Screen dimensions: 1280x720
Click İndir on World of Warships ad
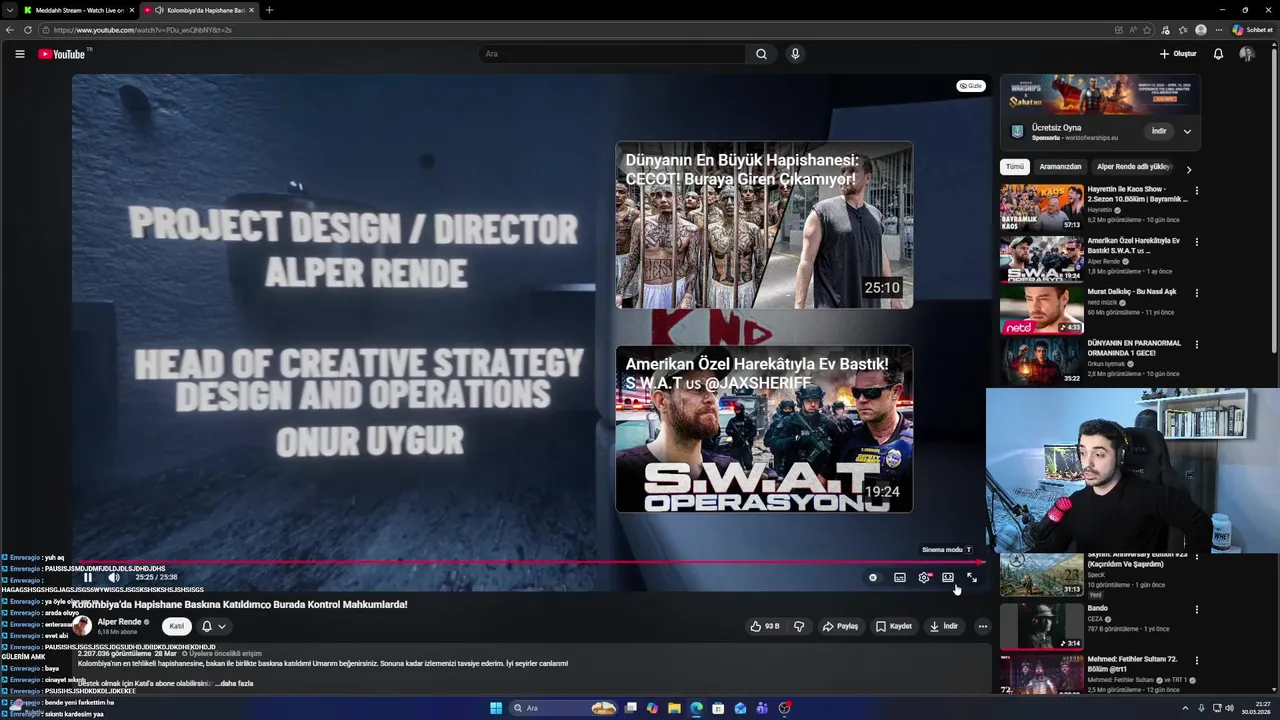click(x=1159, y=131)
